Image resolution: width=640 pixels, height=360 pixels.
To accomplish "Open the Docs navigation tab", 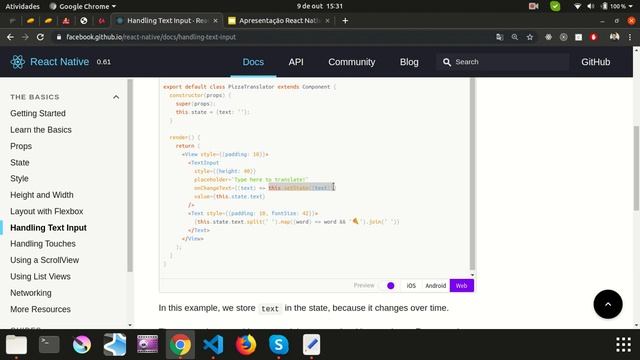I will [x=253, y=62].
